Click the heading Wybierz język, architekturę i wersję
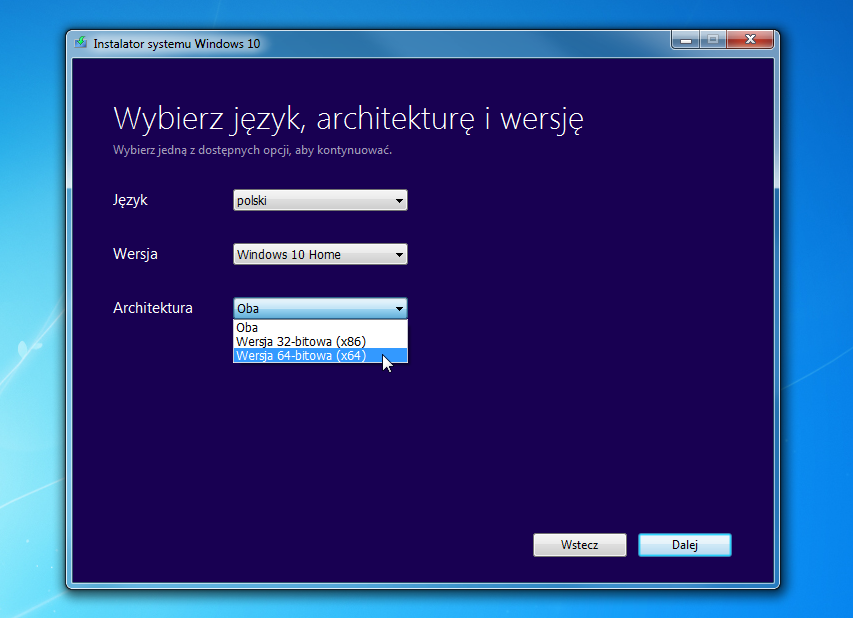The image size is (853, 618). point(348,119)
